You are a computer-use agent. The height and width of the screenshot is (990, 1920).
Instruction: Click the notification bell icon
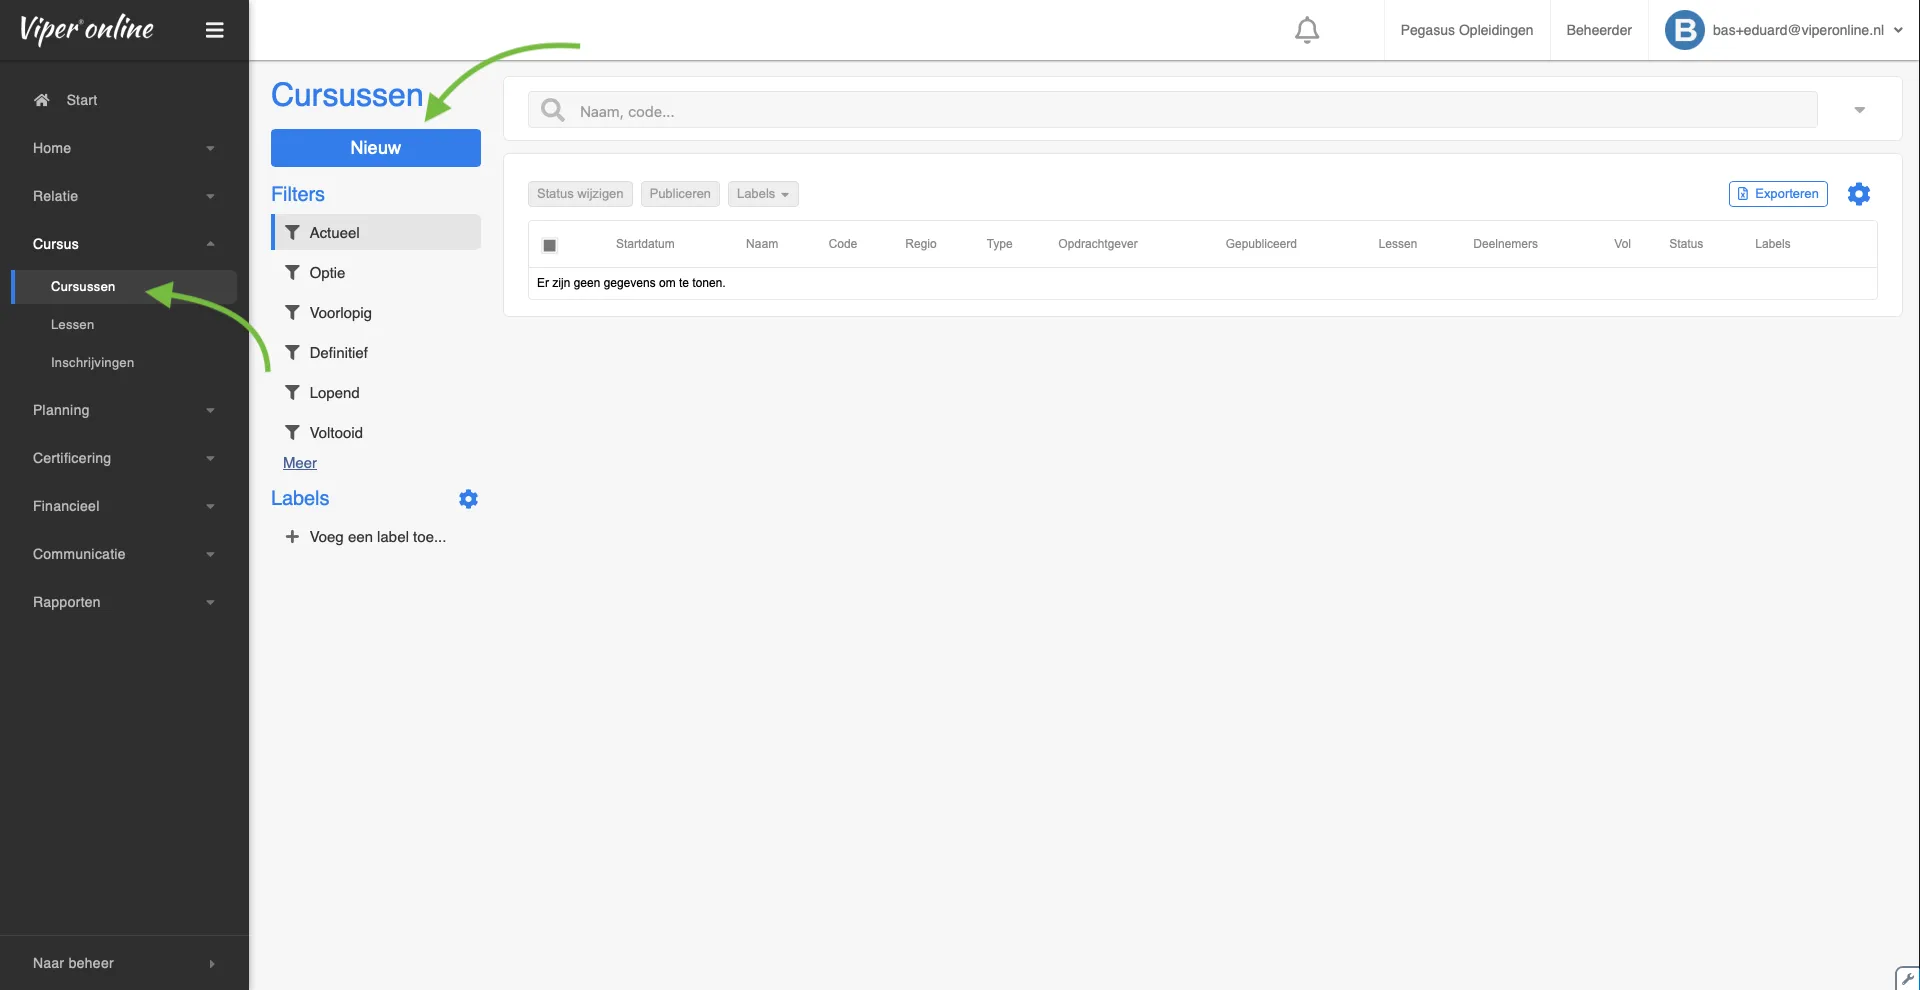point(1306,30)
